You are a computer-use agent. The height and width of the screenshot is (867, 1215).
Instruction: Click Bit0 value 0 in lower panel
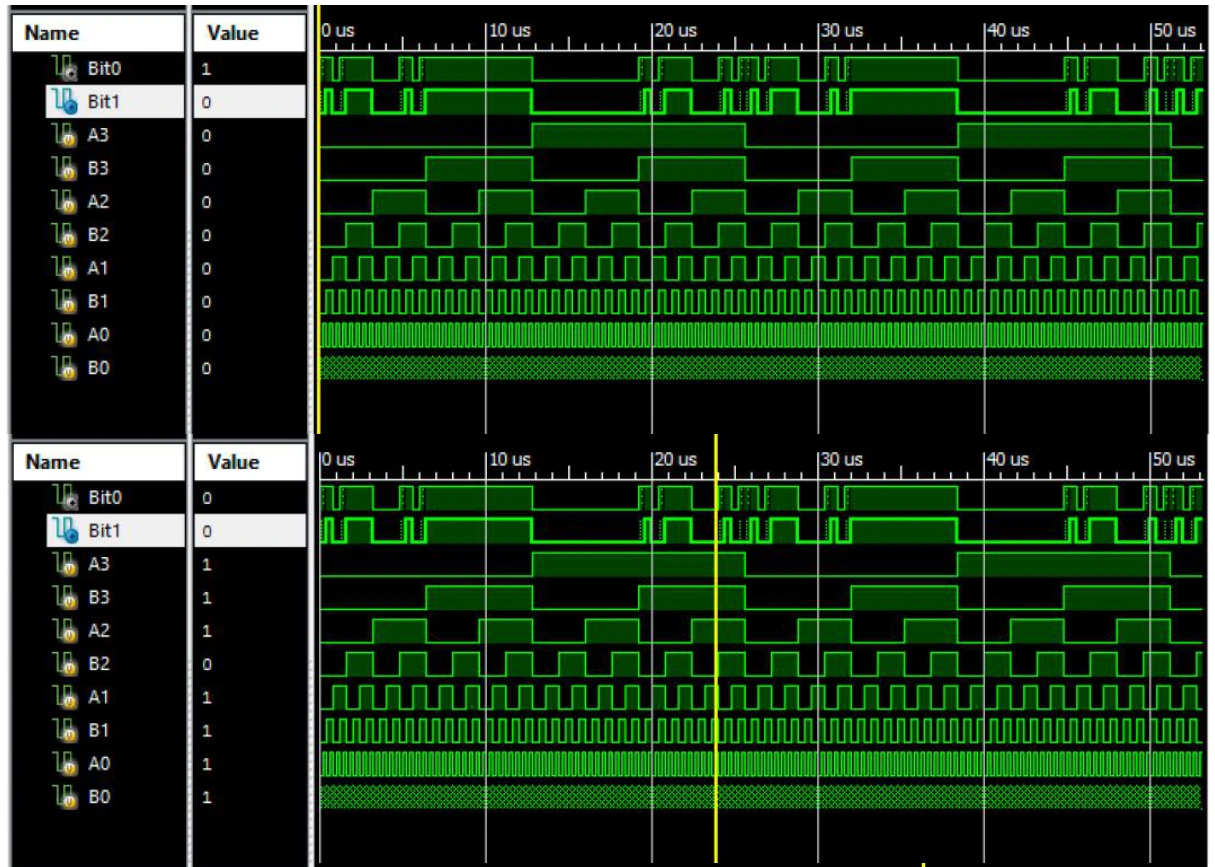tap(207, 498)
